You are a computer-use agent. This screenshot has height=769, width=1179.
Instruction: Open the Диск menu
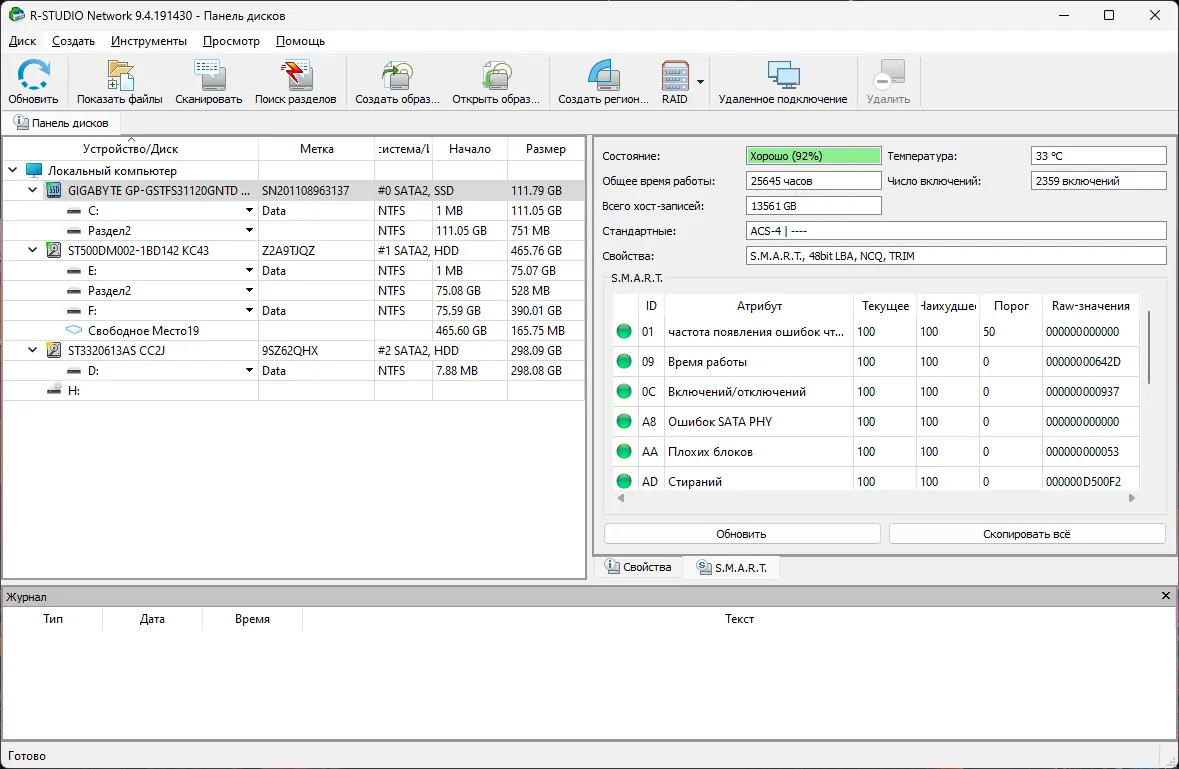pos(22,41)
